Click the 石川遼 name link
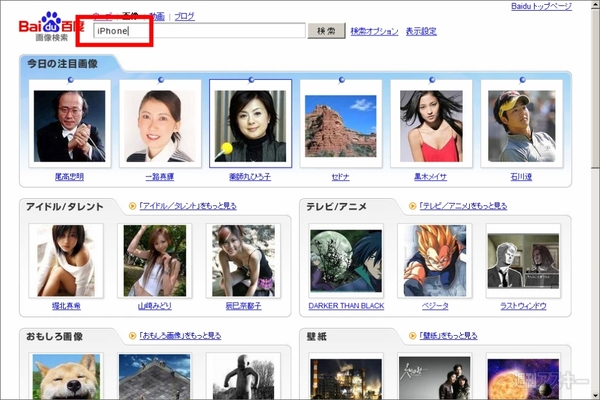 pyautogui.click(x=521, y=177)
